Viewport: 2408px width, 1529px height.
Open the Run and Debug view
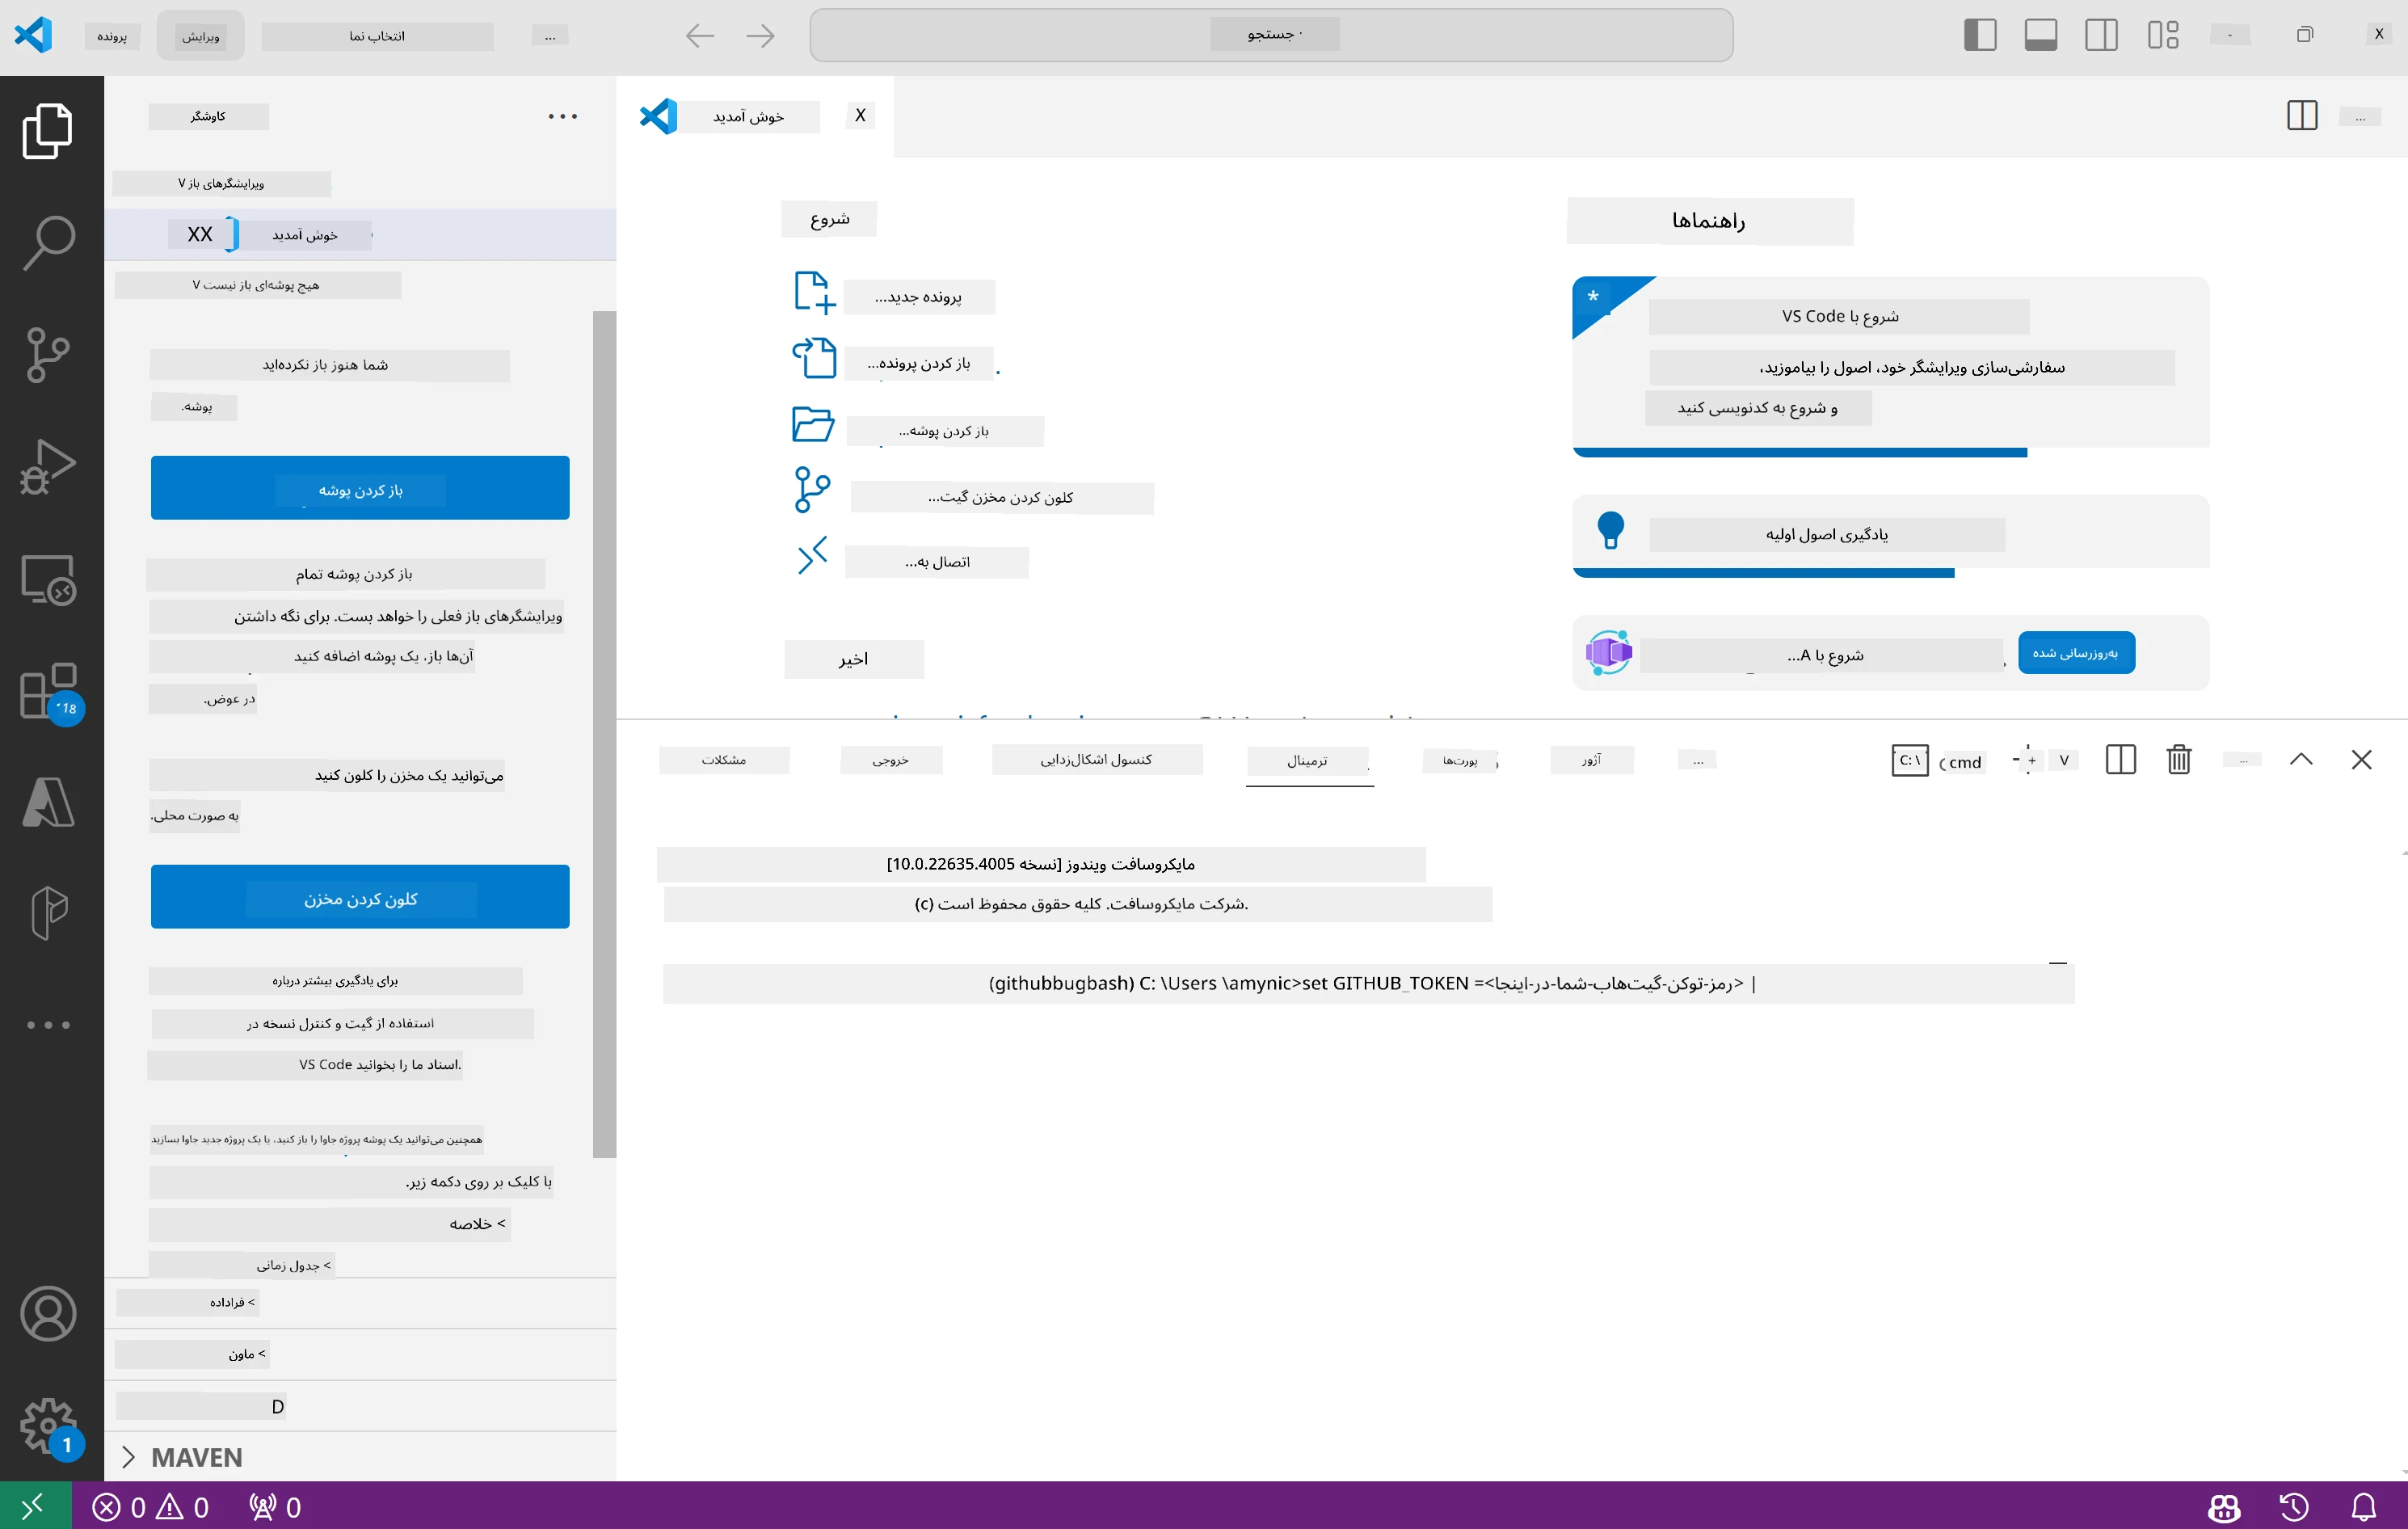48,467
